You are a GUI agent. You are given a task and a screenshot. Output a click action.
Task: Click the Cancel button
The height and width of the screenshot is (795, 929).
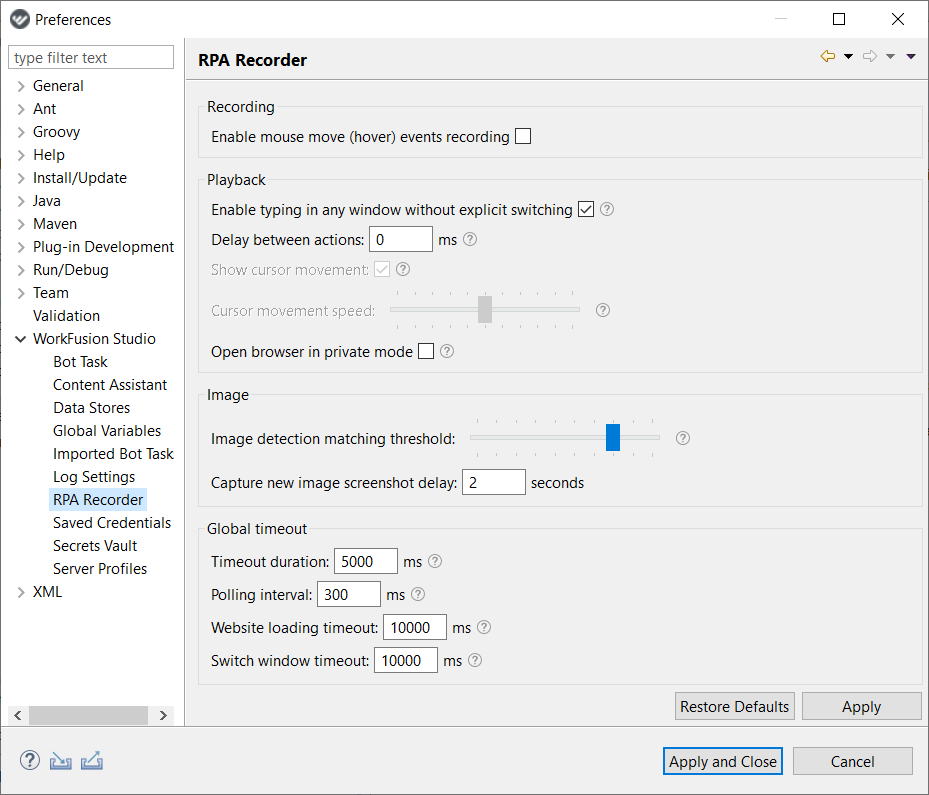(x=853, y=761)
